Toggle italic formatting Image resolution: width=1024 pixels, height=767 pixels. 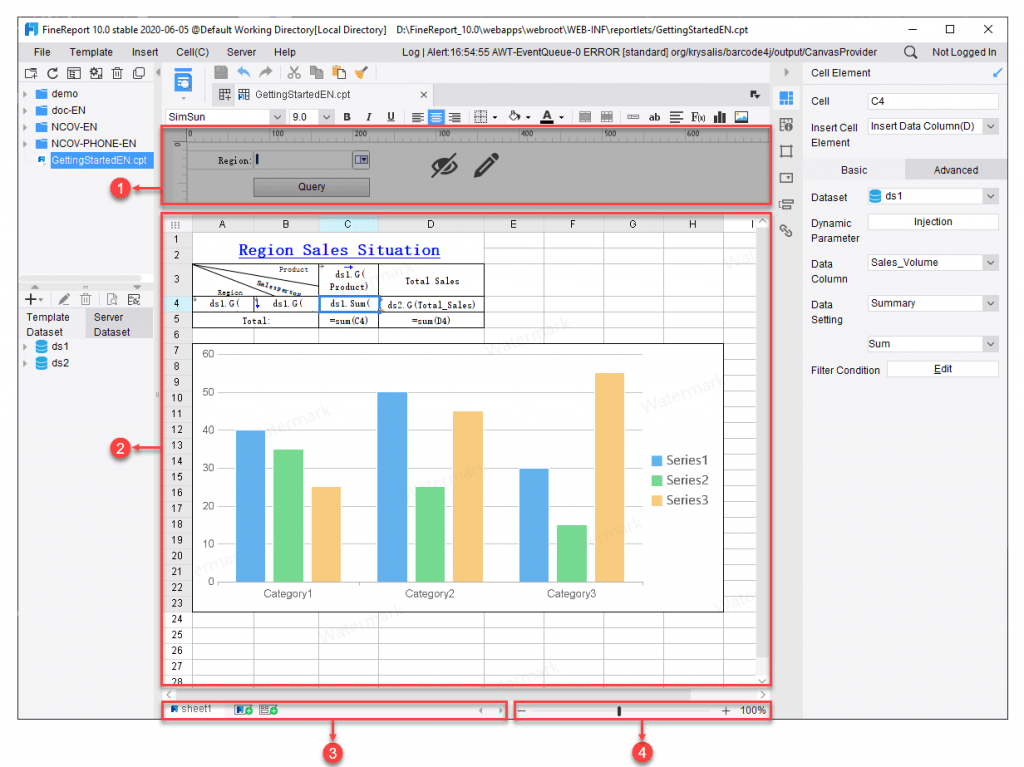coord(369,117)
